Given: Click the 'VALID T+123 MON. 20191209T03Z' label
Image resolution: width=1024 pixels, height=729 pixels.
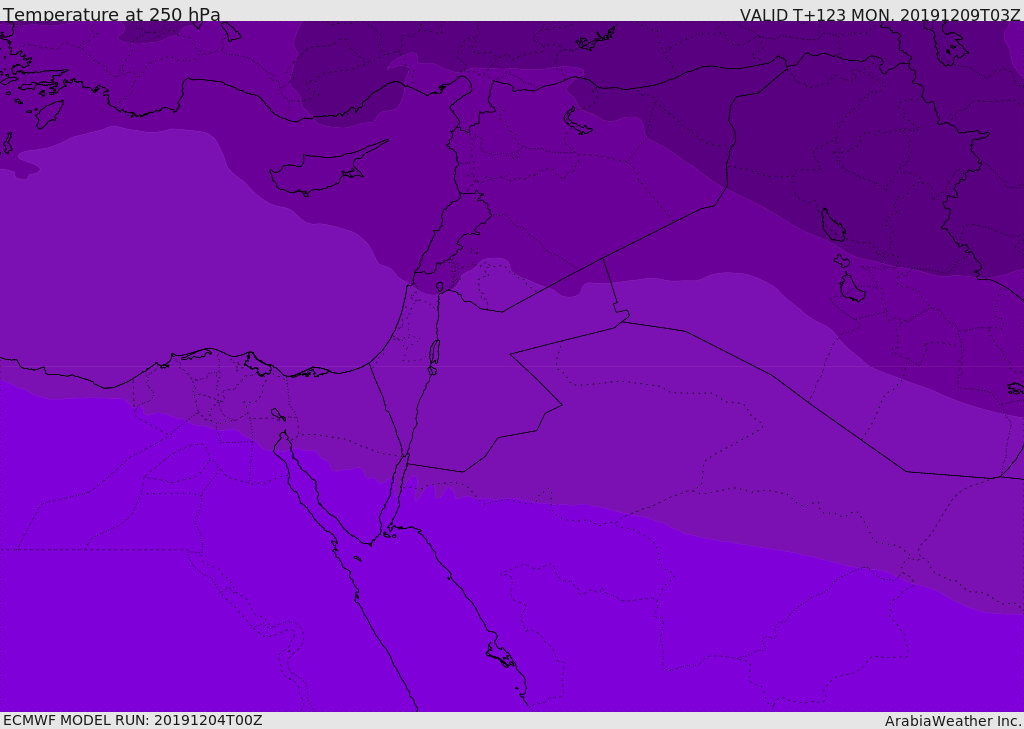Looking at the screenshot, I should coord(880,14).
